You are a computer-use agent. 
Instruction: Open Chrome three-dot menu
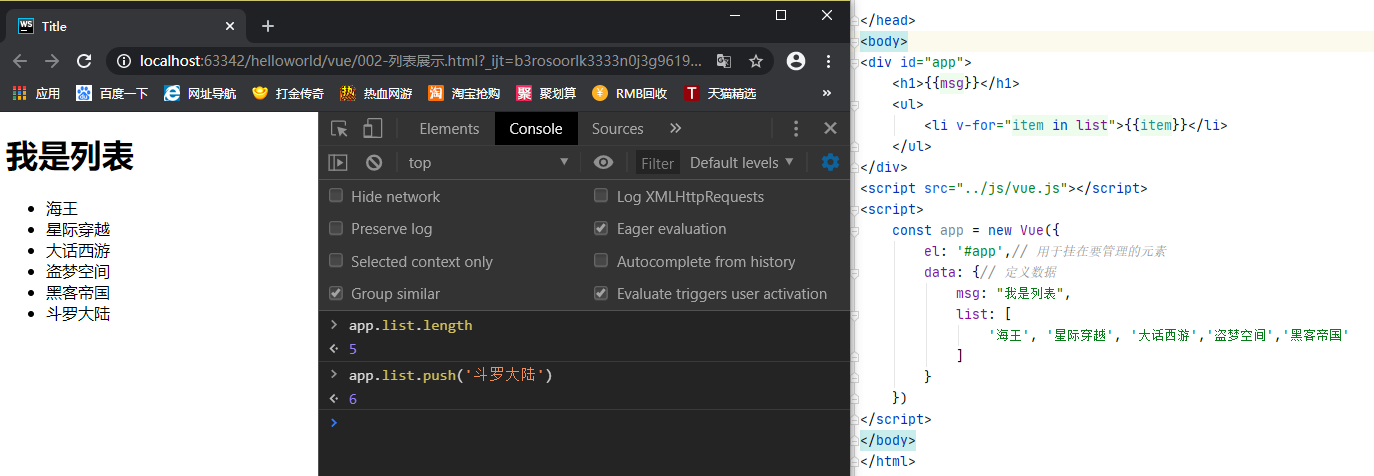[828, 61]
